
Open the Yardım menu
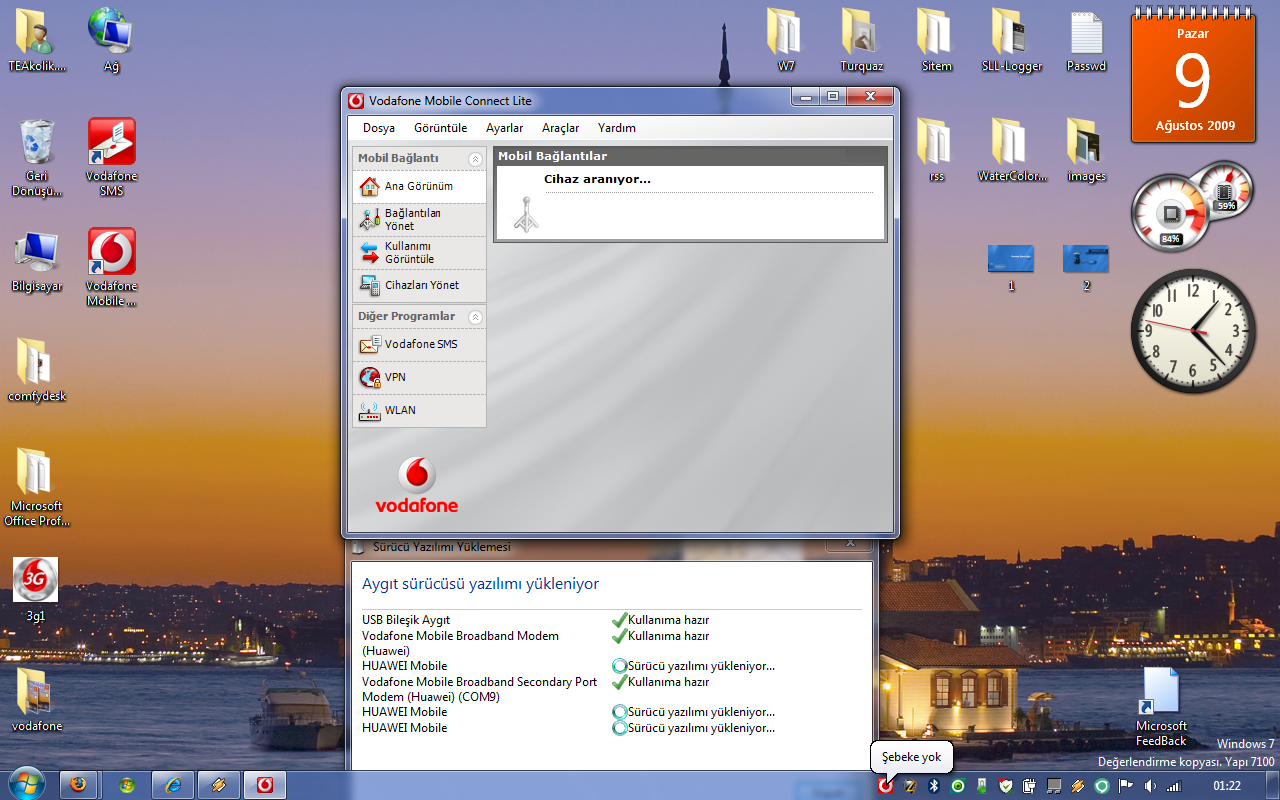click(617, 128)
